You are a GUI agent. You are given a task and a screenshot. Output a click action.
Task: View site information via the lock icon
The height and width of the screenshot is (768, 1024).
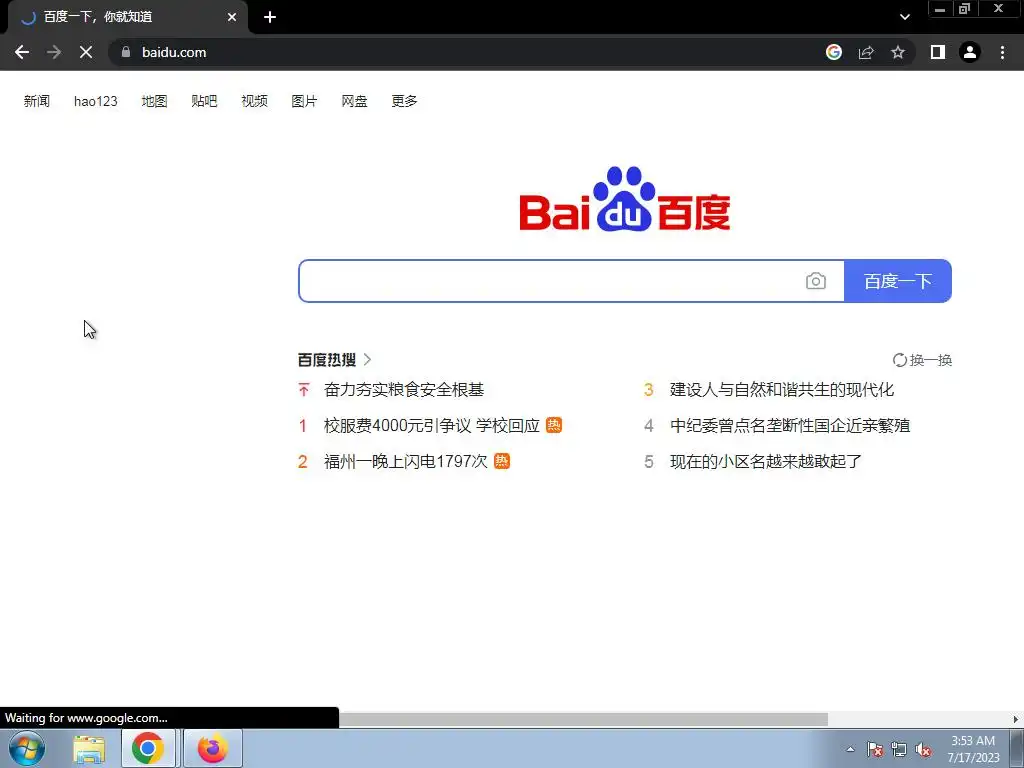point(126,52)
